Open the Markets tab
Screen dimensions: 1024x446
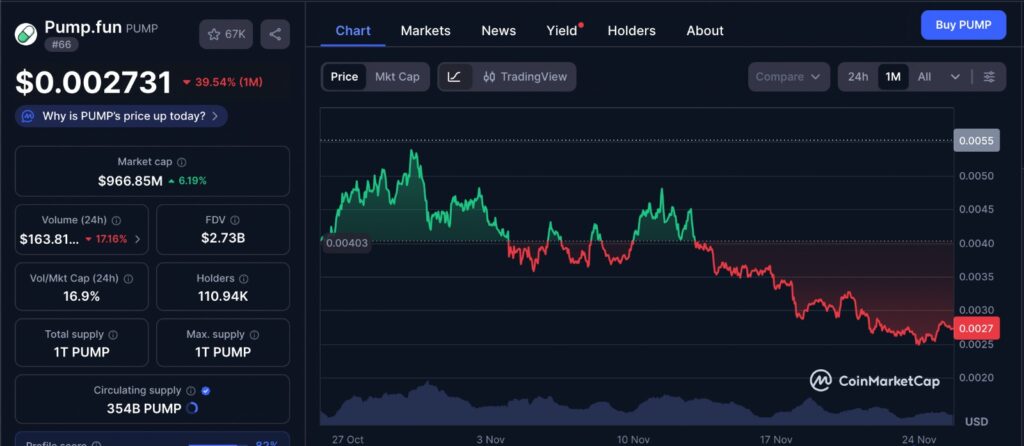point(425,31)
